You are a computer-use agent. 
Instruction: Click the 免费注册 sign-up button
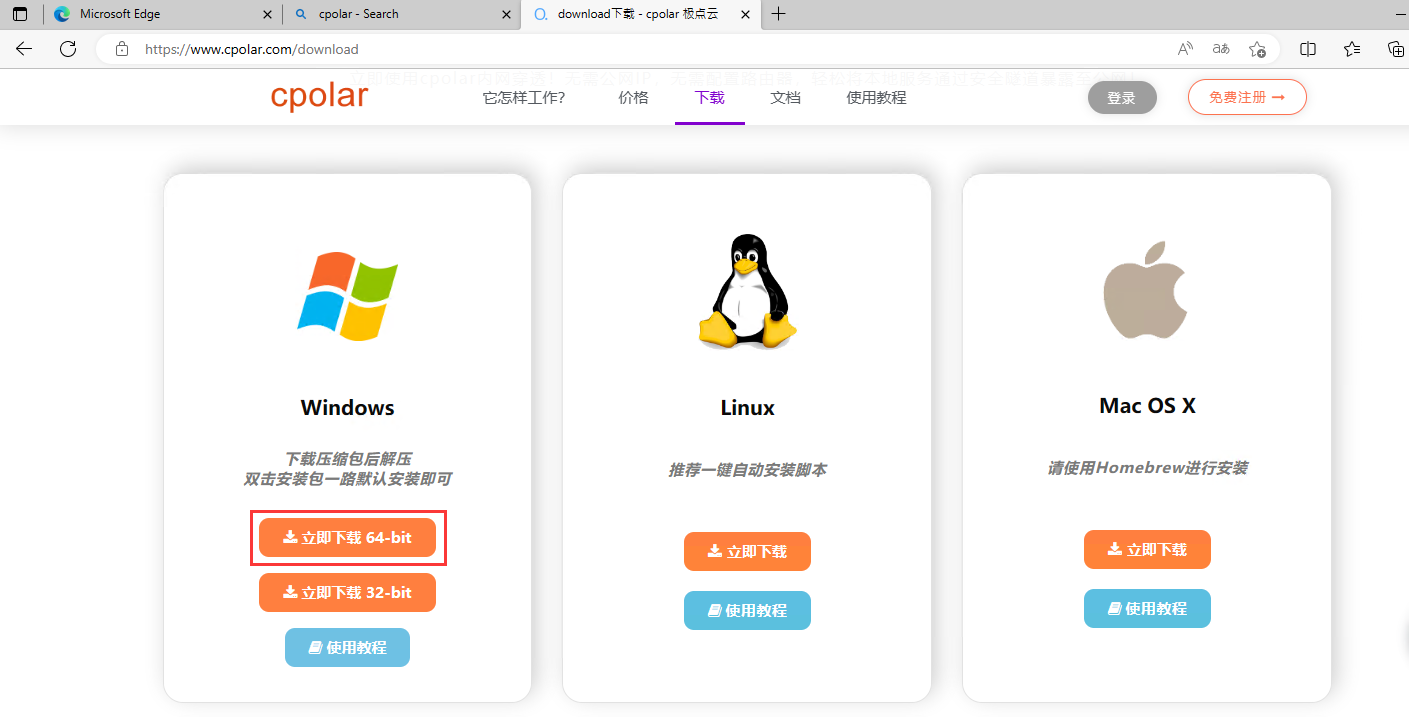(1247, 97)
